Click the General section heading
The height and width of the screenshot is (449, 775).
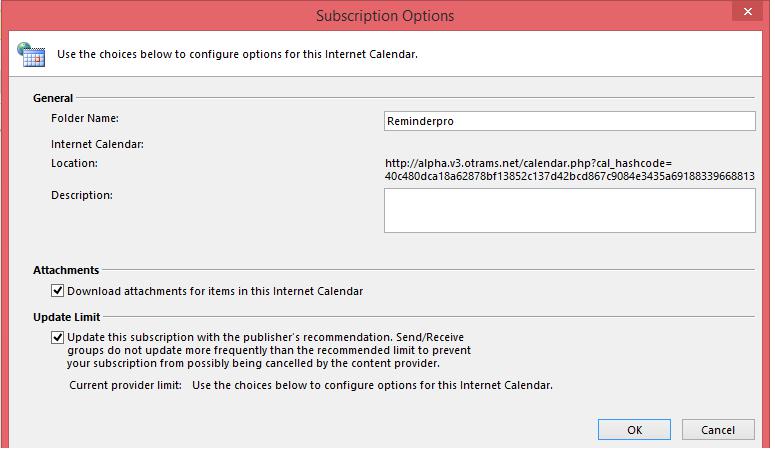point(53,98)
